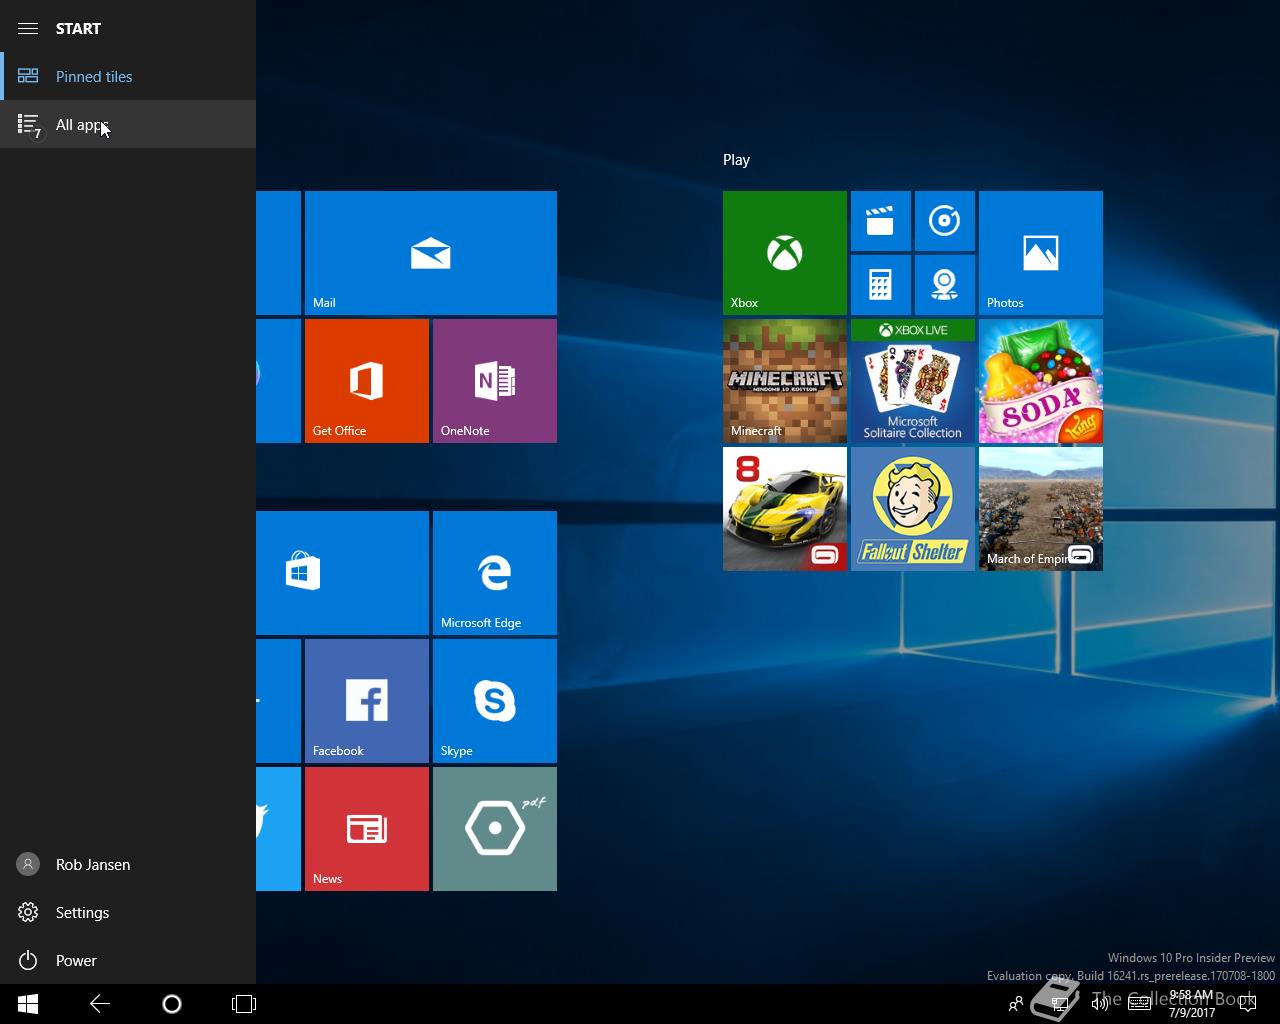Switch to Pinned tiles view
Image resolution: width=1280 pixels, height=1024 pixels.
pyautogui.click(x=128, y=76)
